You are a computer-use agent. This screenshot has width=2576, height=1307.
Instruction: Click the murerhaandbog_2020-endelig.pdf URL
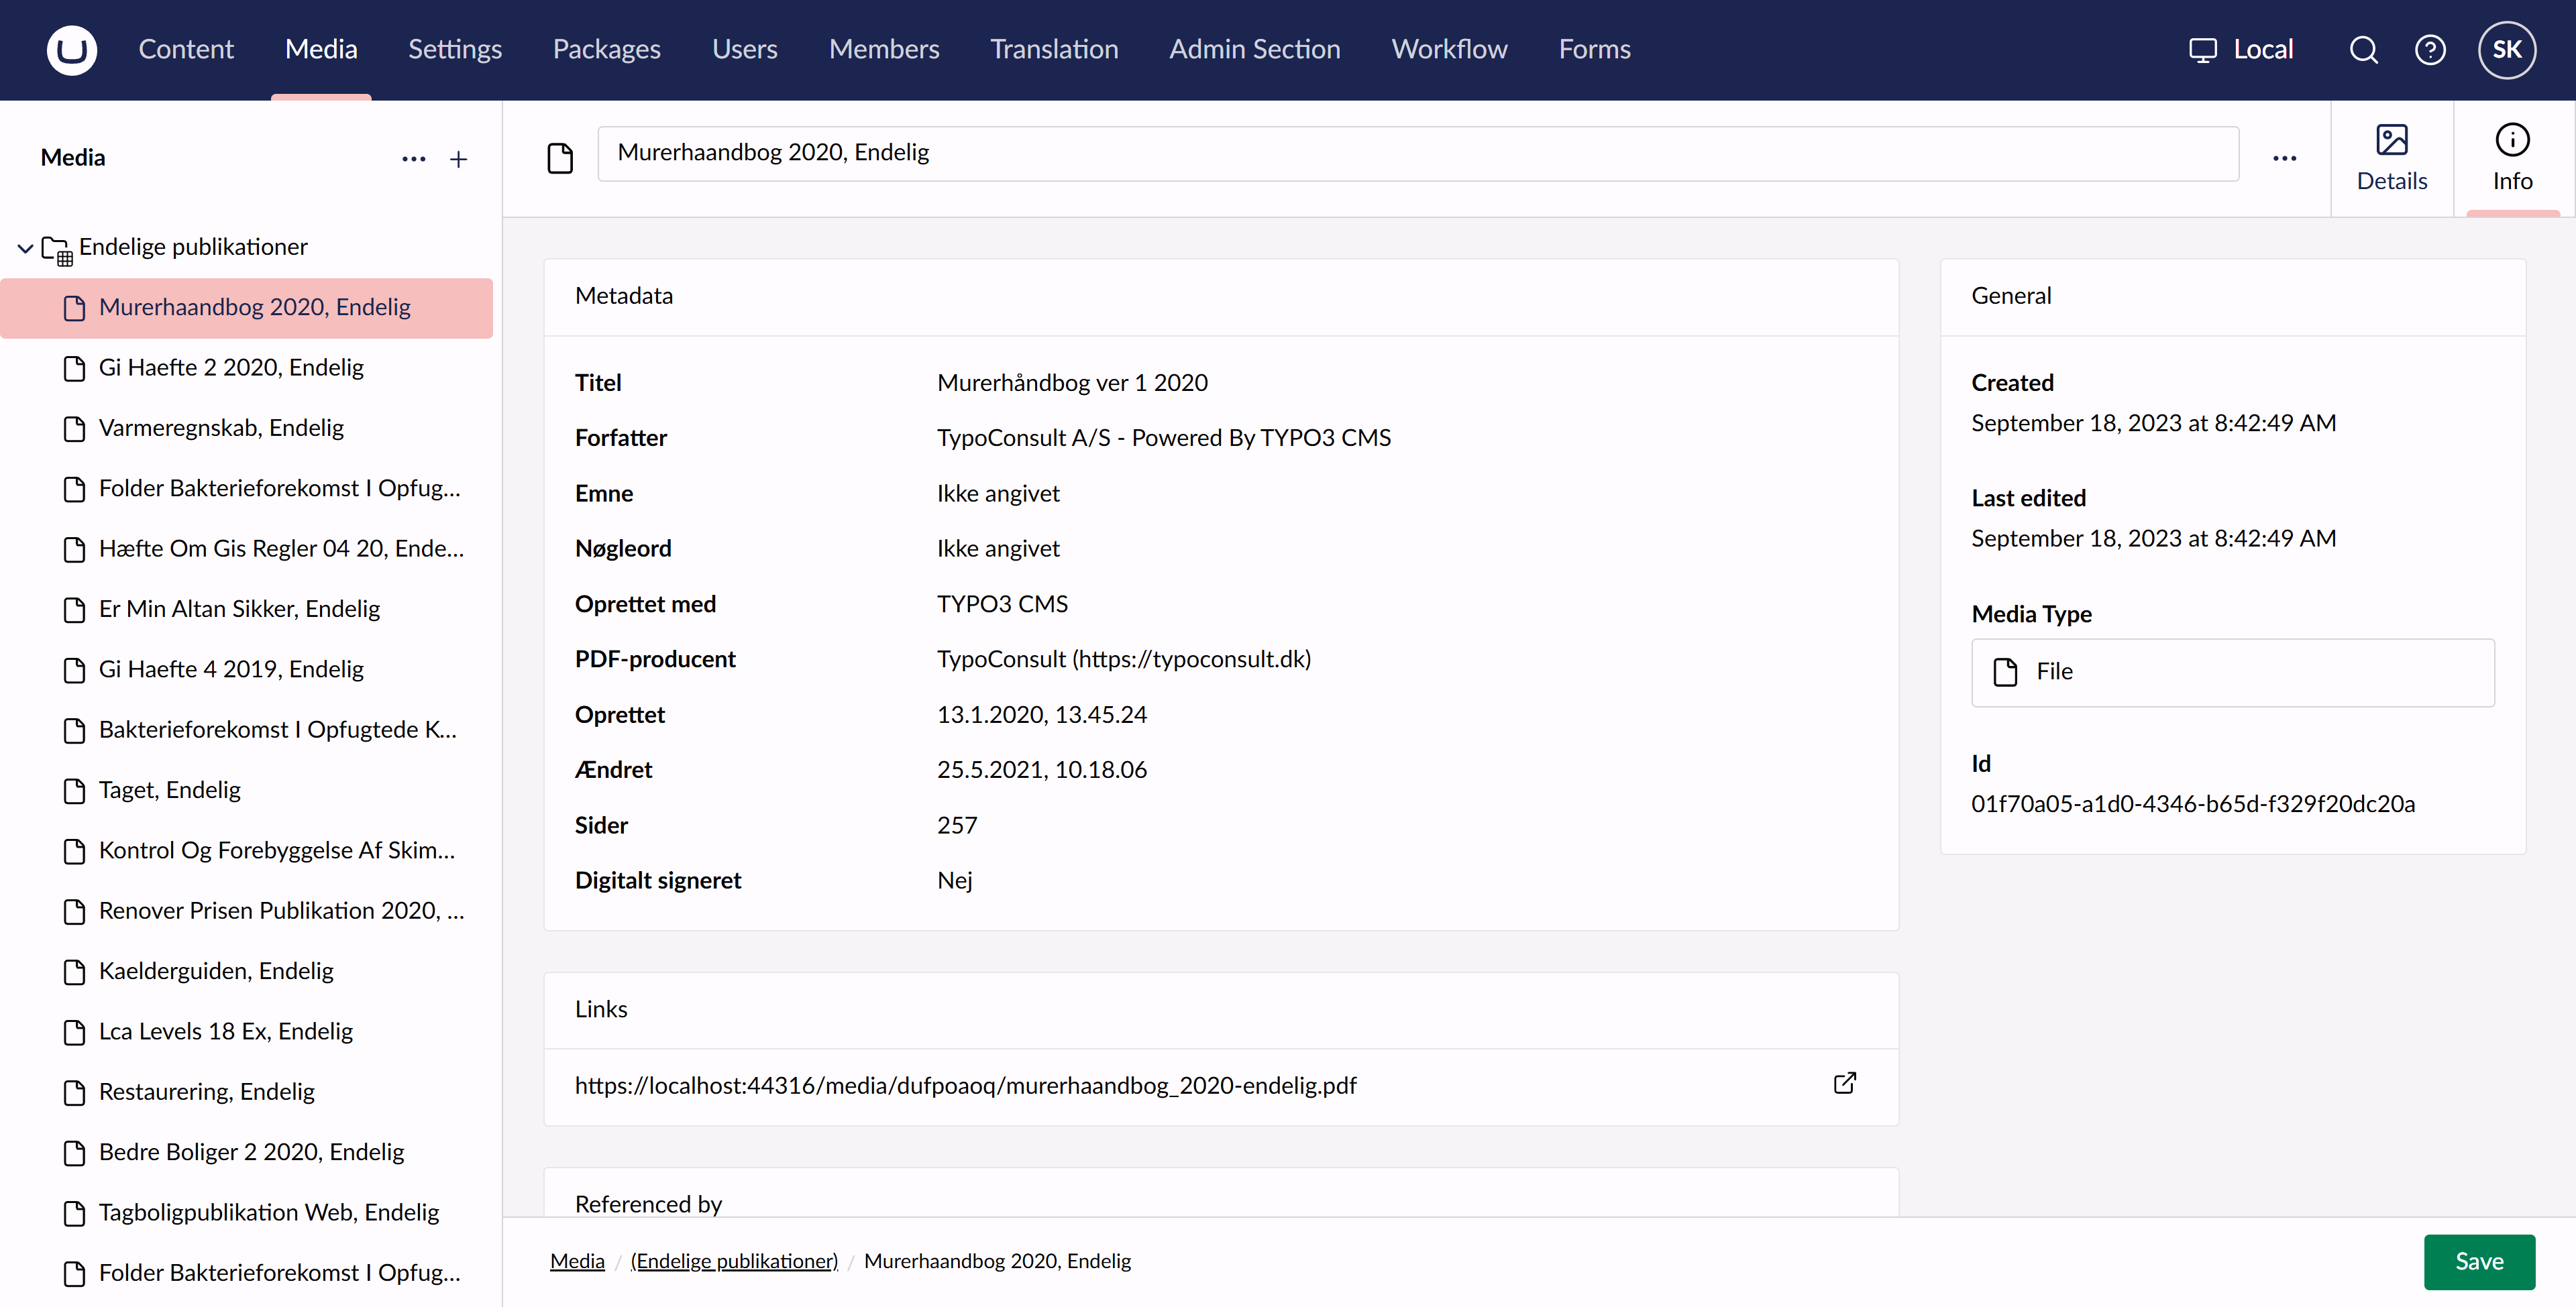pyautogui.click(x=965, y=1085)
